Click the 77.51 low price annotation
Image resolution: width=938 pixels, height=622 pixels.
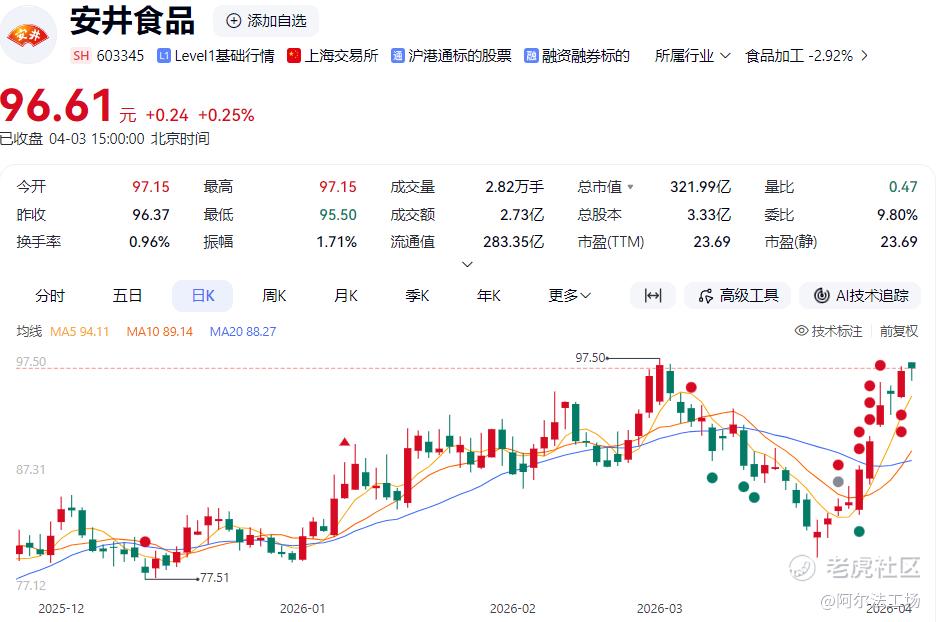point(214,578)
